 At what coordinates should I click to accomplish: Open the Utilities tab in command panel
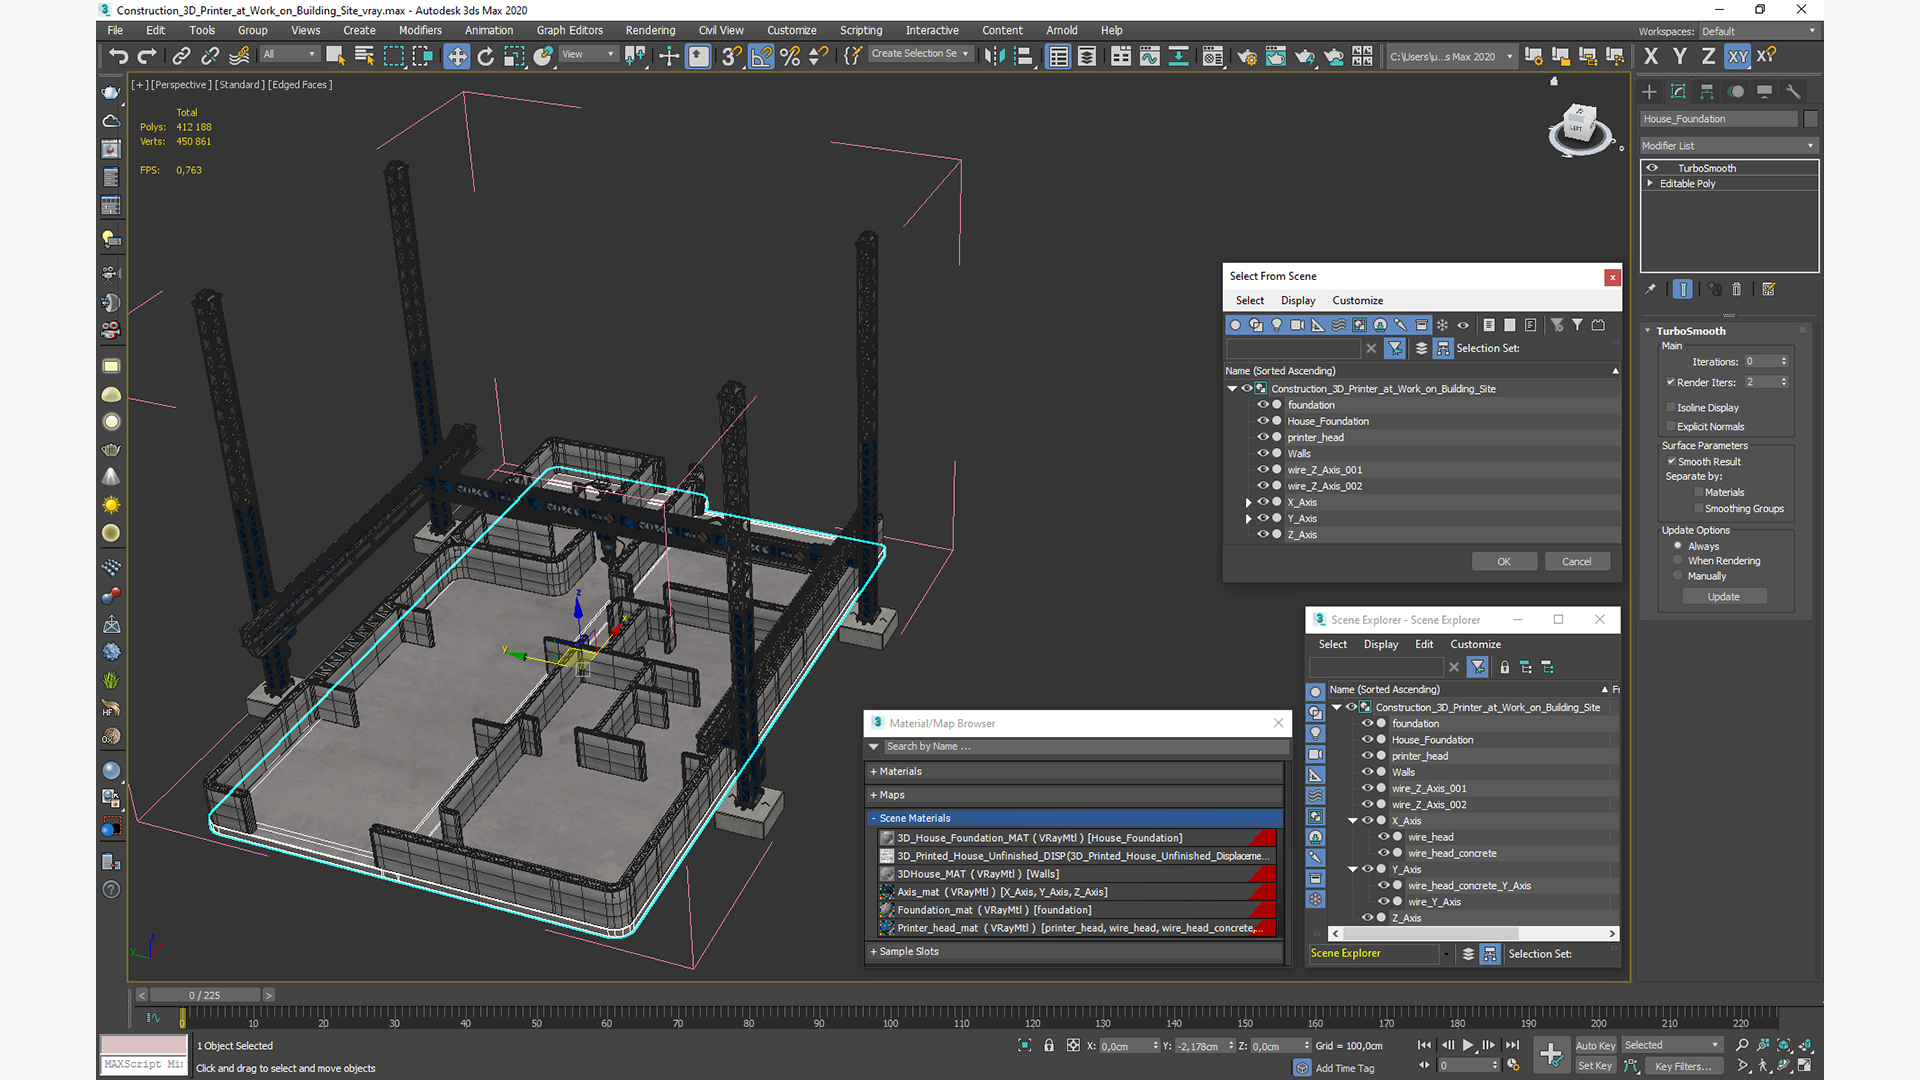pos(1793,91)
